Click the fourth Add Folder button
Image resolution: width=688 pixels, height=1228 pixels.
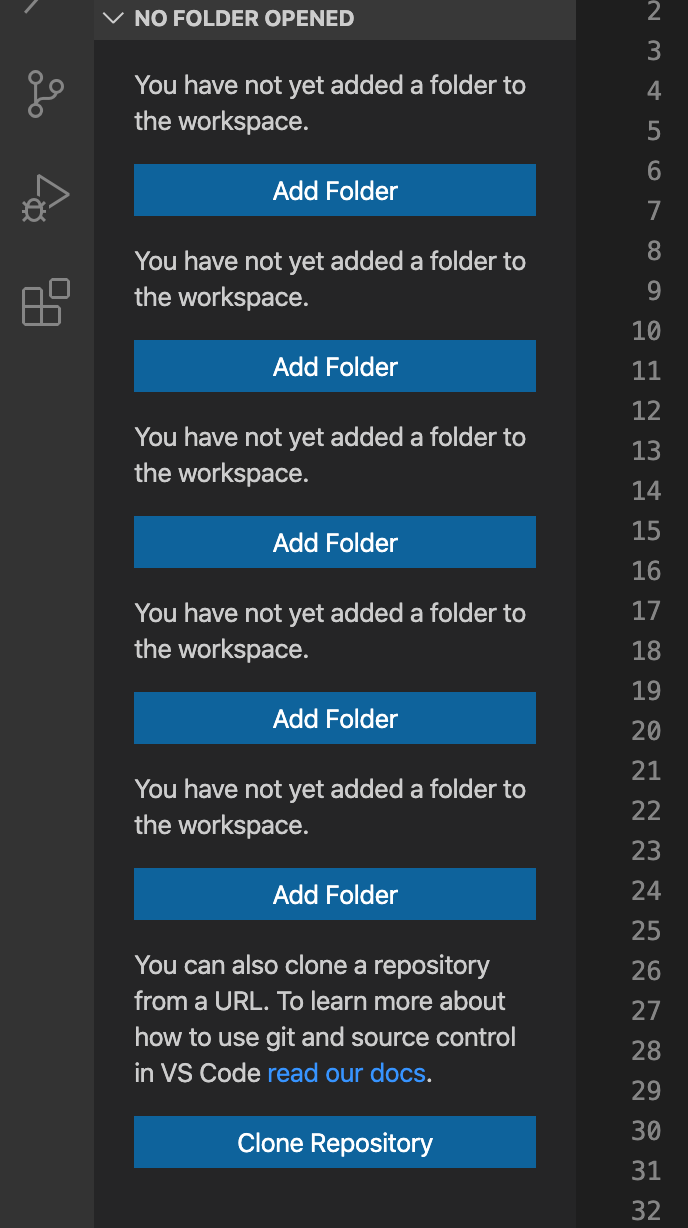(334, 717)
